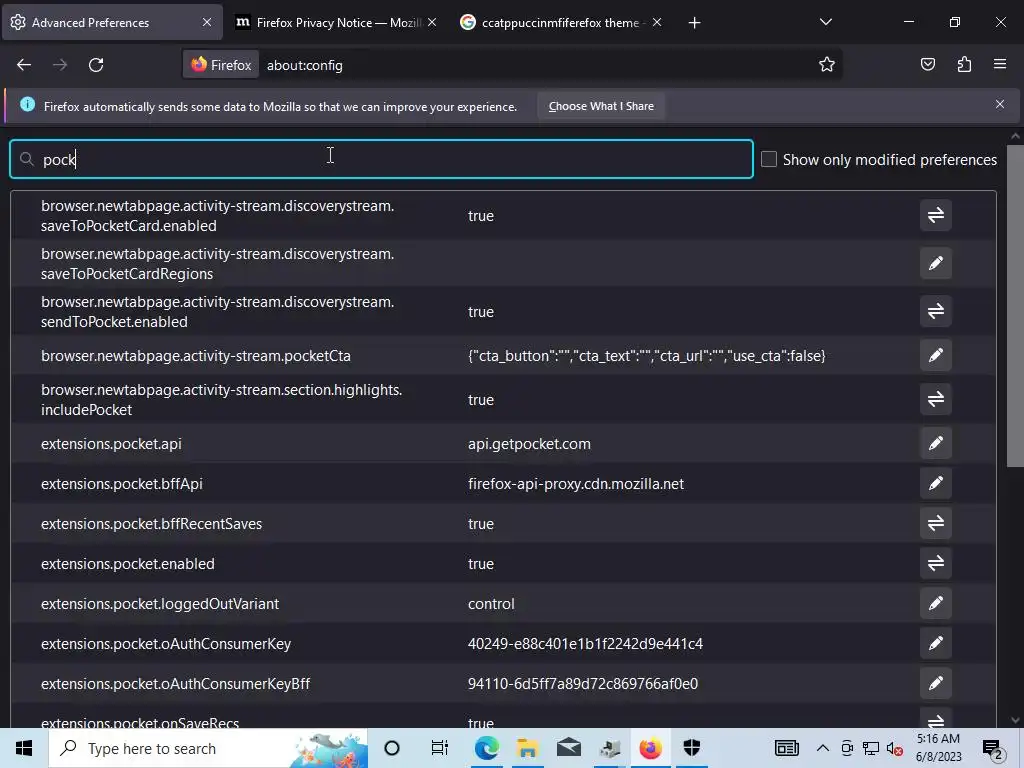Edit extensions.pocket.api value
Image resolution: width=1024 pixels, height=768 pixels.
pos(935,443)
